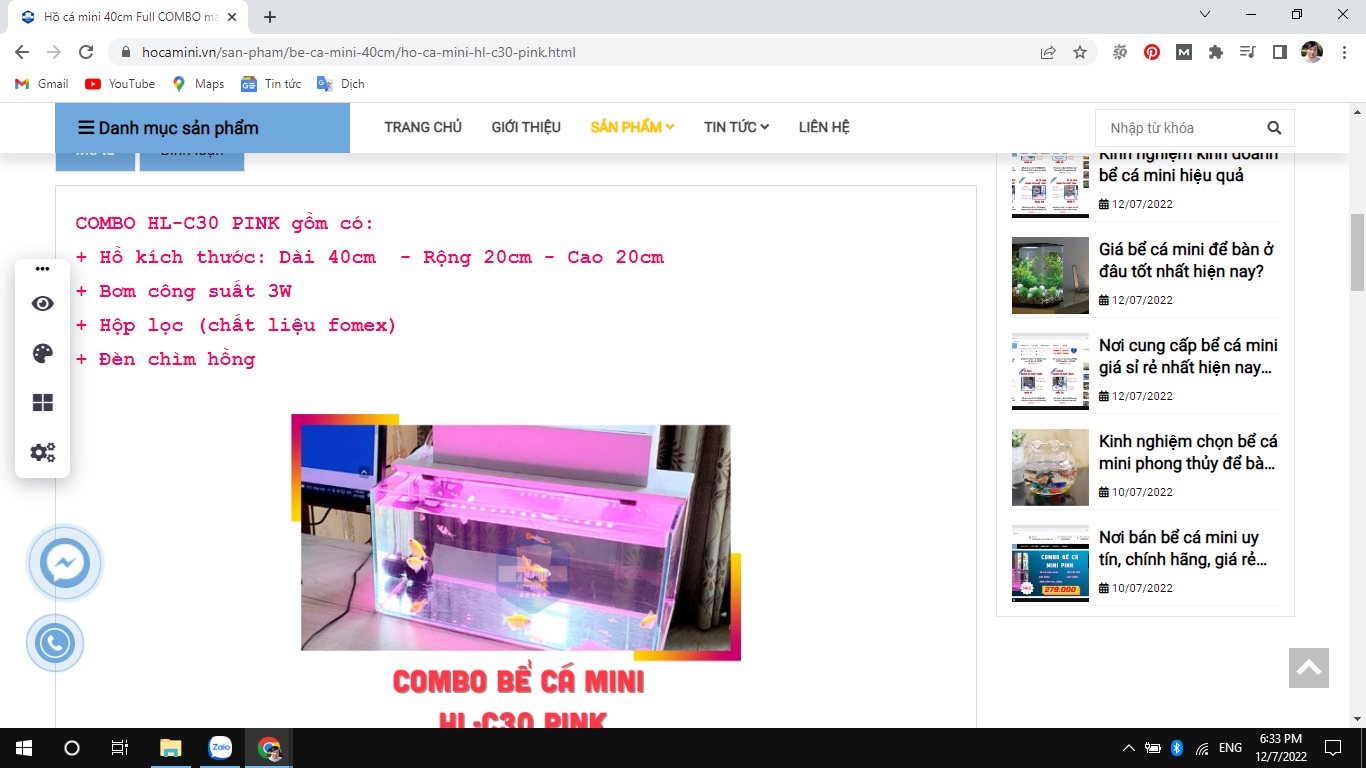Click the search magnifier icon
1366x768 pixels.
[x=1274, y=128]
